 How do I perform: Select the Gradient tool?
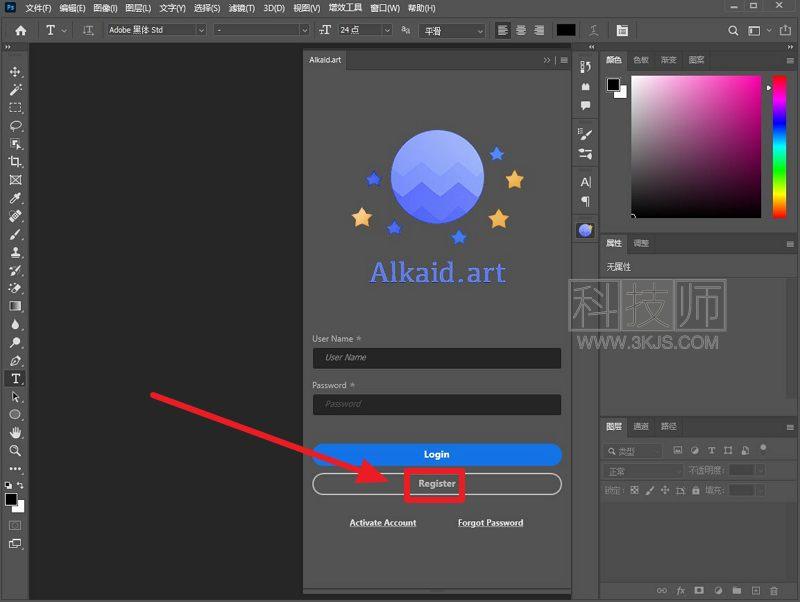point(15,306)
